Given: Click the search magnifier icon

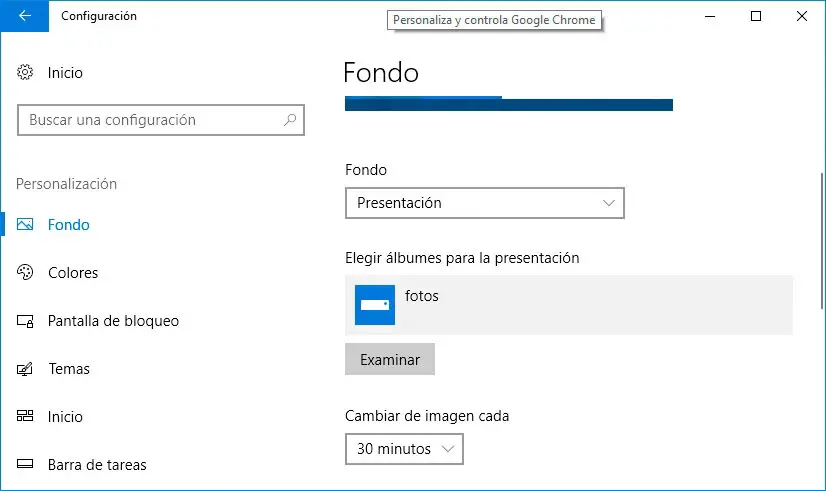Looking at the screenshot, I should (x=290, y=120).
